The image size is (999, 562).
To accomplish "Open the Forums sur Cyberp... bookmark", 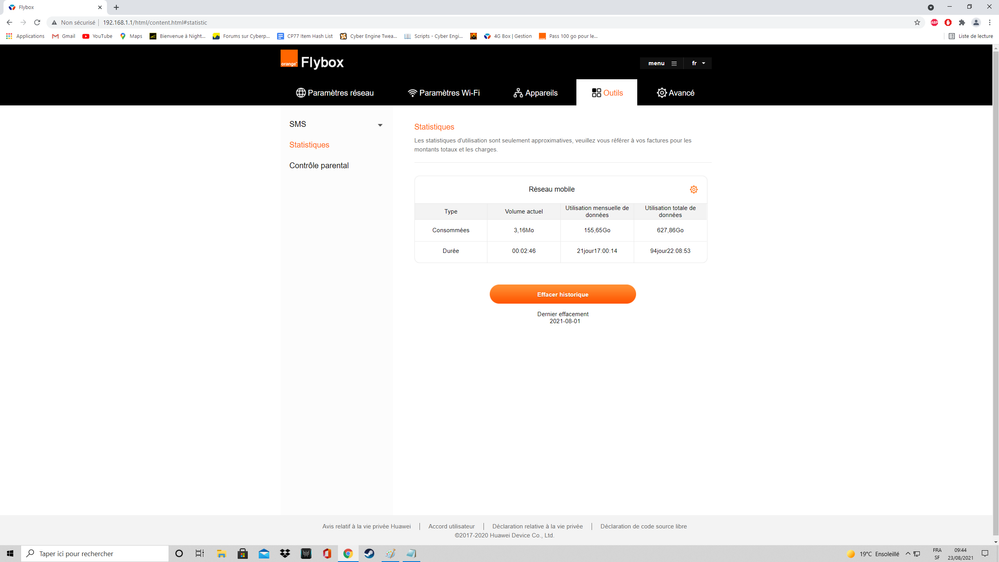I will [x=241, y=36].
